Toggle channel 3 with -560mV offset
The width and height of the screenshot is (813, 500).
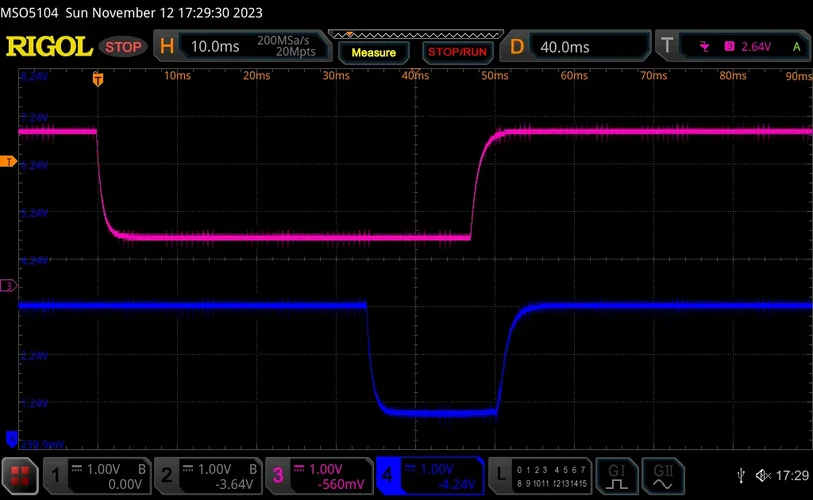[x=318, y=475]
